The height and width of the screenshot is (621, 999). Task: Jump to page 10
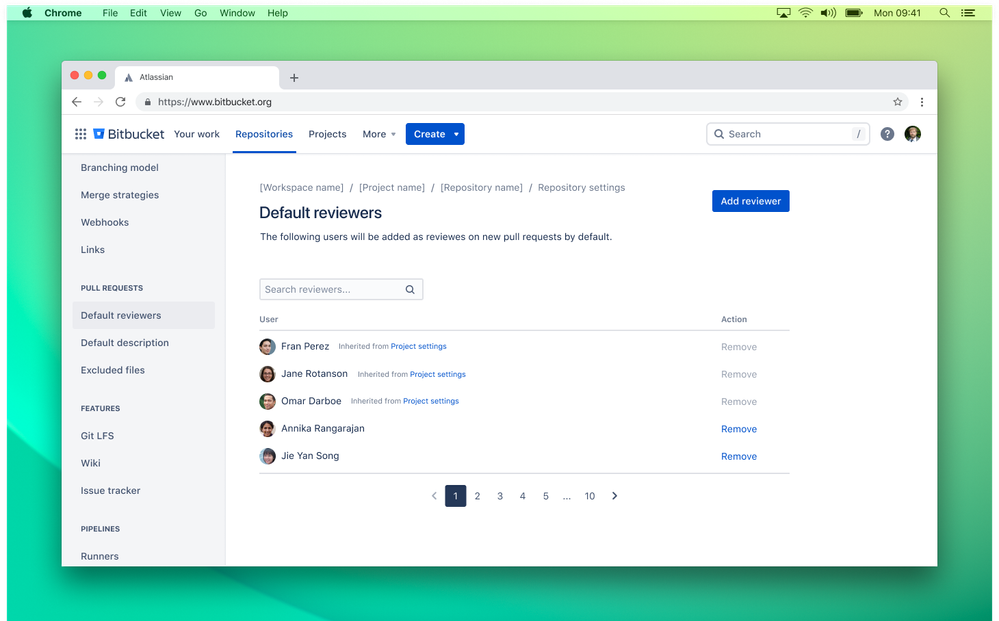(x=590, y=496)
